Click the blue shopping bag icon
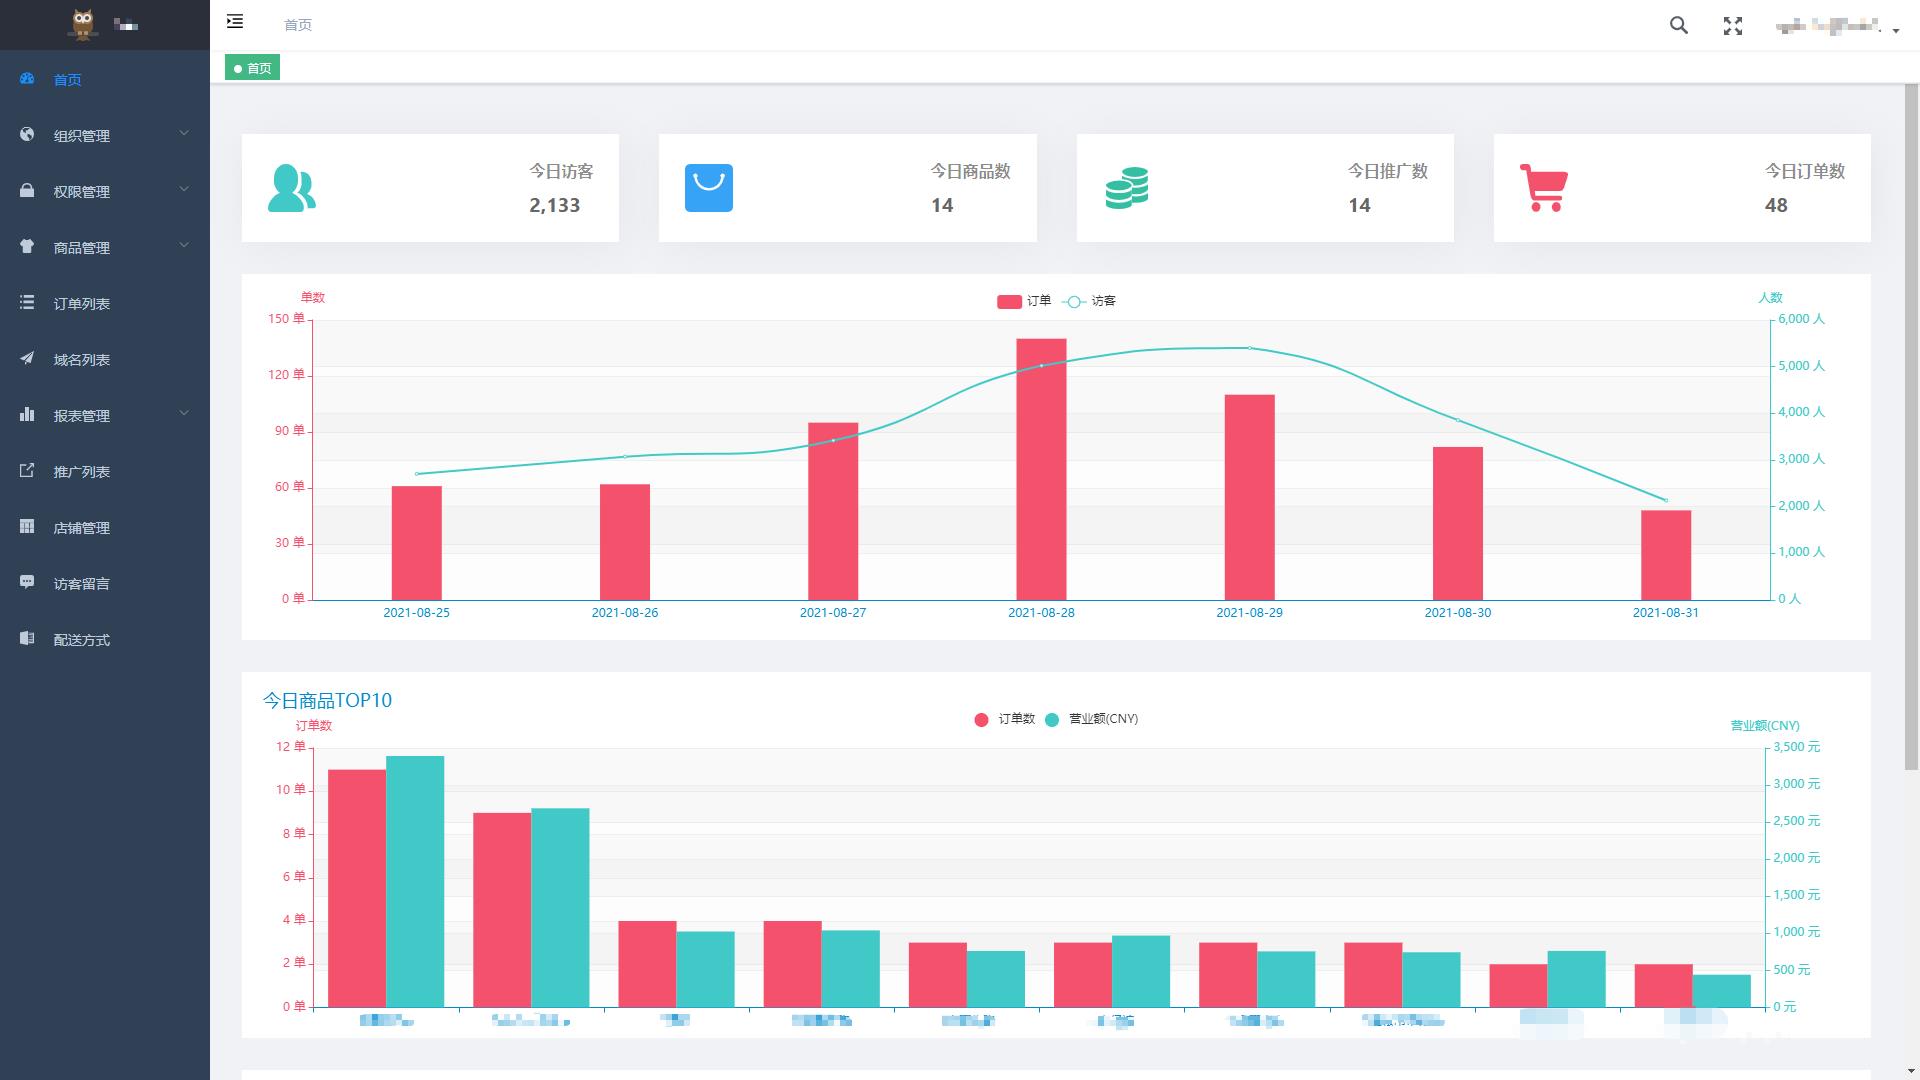The height and width of the screenshot is (1080, 1920). [708, 188]
